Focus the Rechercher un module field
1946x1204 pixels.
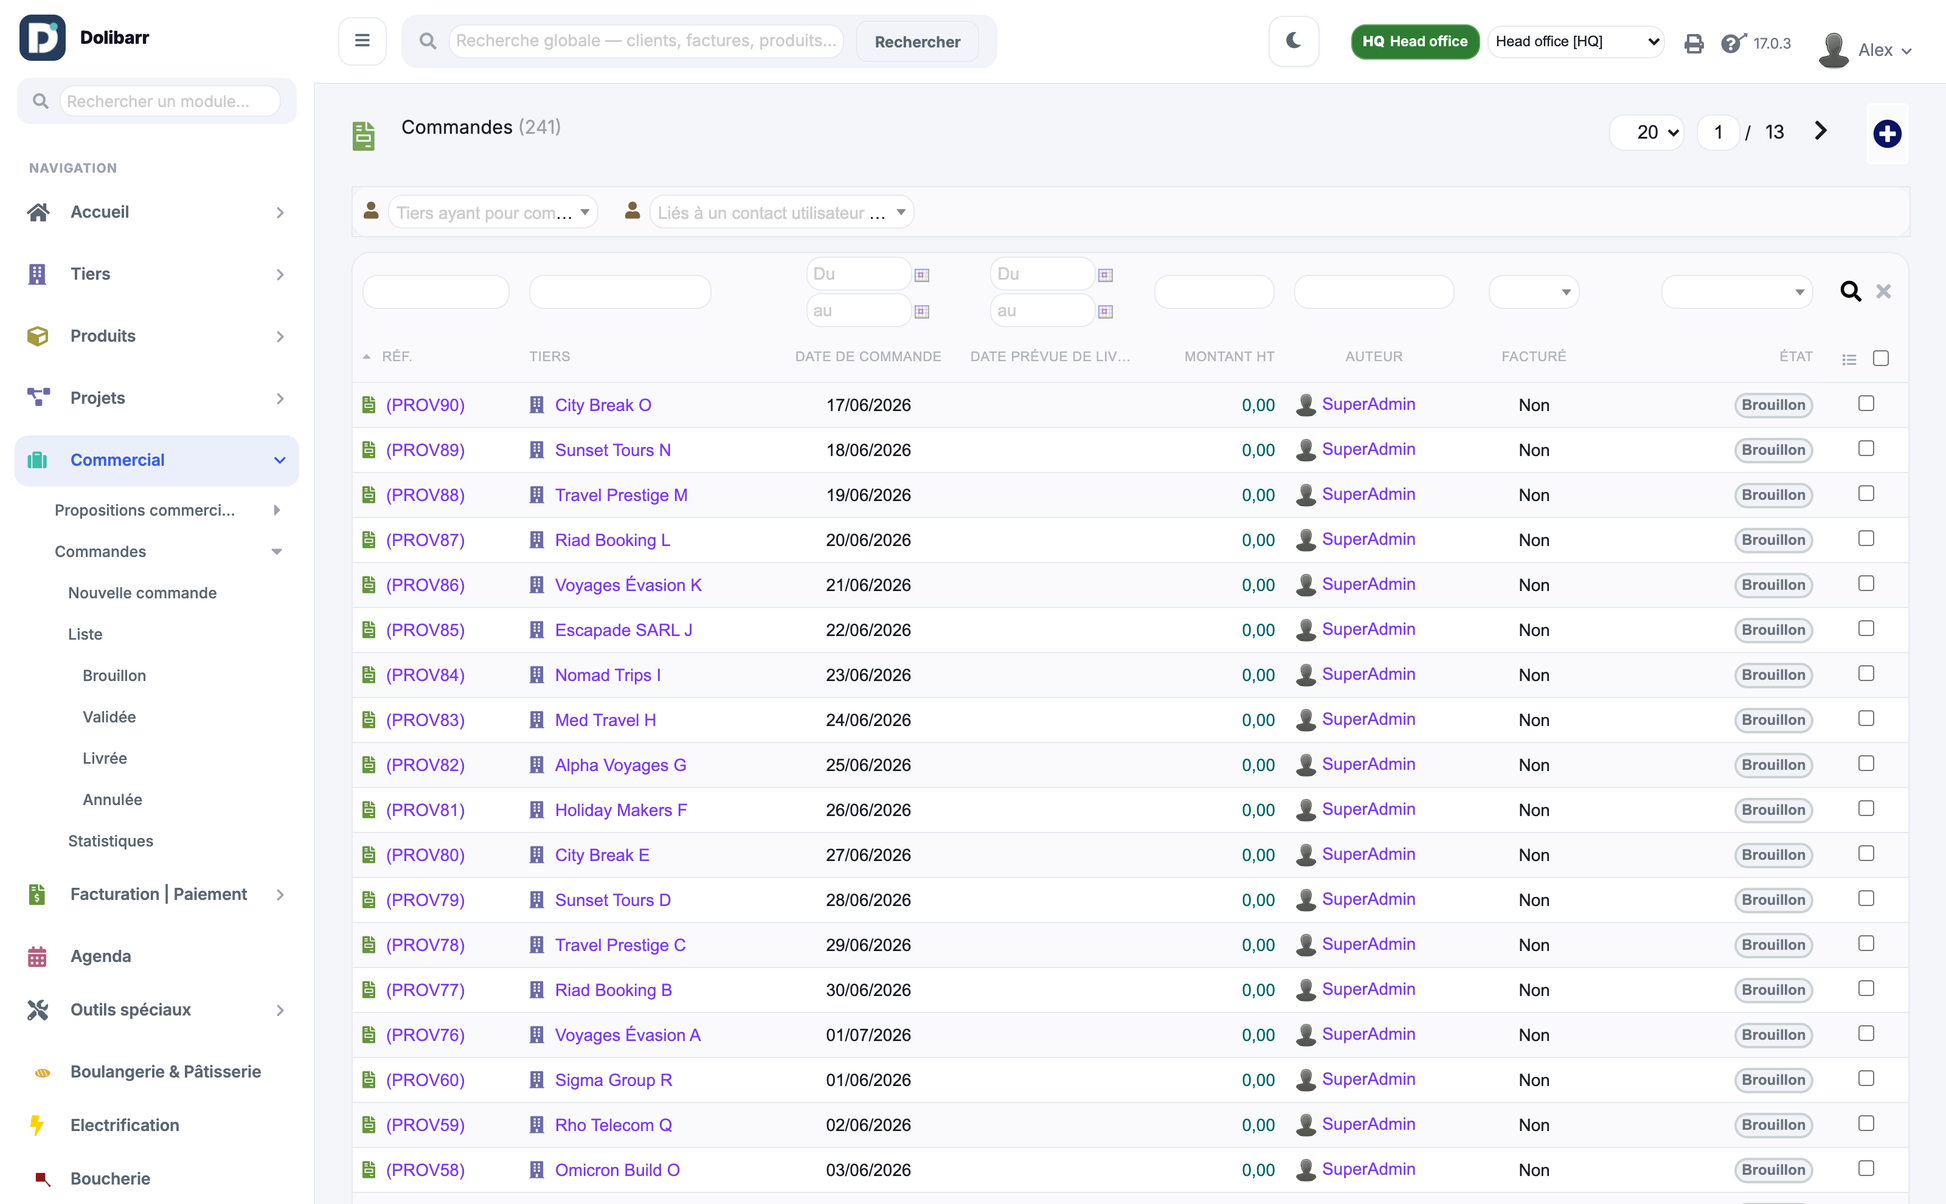[x=169, y=101]
